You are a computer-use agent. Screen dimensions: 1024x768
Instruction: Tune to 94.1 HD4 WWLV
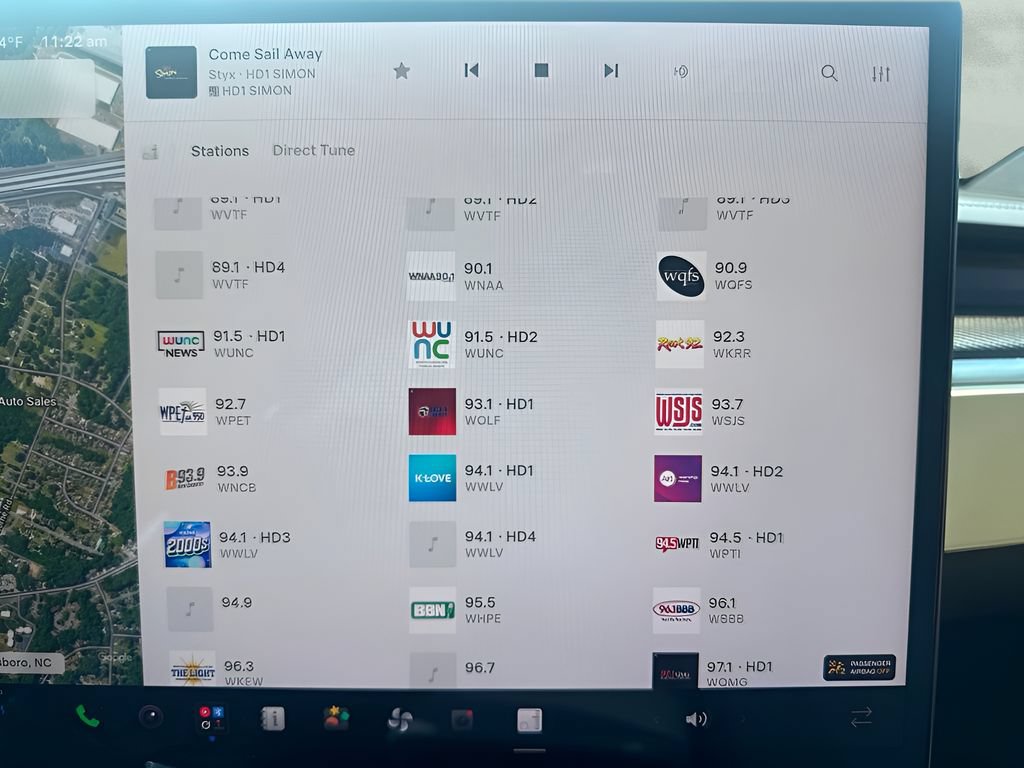pyautogui.click(x=473, y=544)
